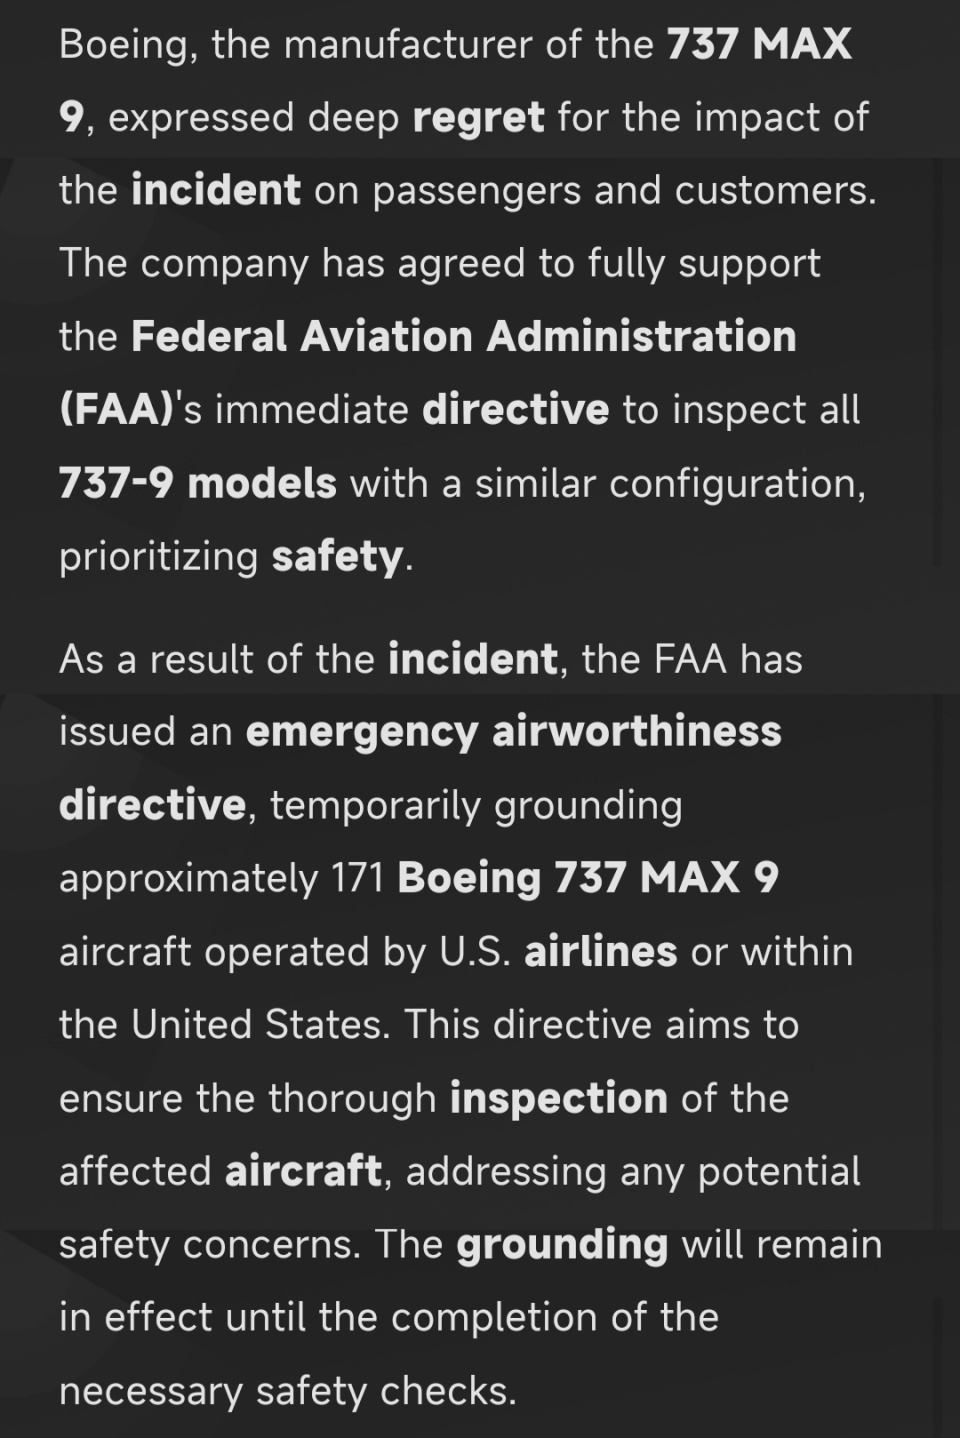Click the bold word 'inspection'
The height and width of the screenshot is (1438, 960).
[559, 1098]
